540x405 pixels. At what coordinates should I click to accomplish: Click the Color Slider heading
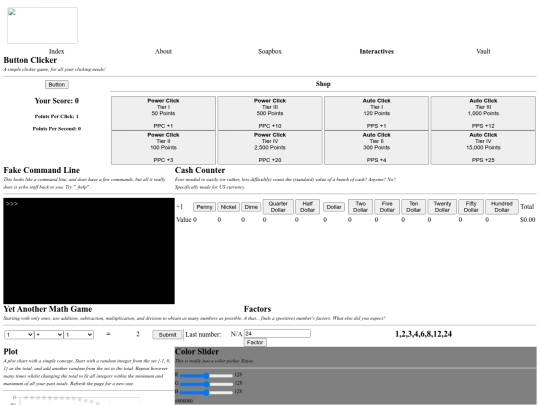[x=197, y=352]
